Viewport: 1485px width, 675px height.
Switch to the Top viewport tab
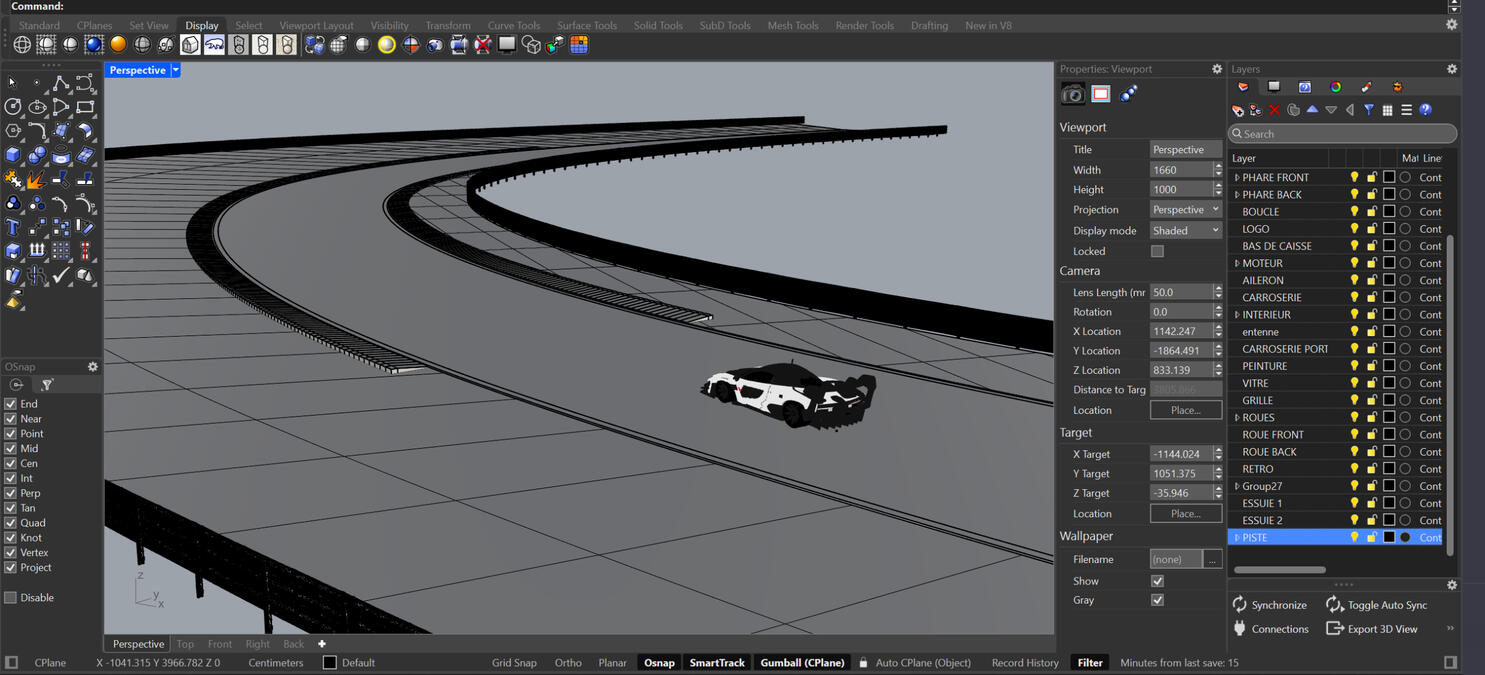click(185, 643)
